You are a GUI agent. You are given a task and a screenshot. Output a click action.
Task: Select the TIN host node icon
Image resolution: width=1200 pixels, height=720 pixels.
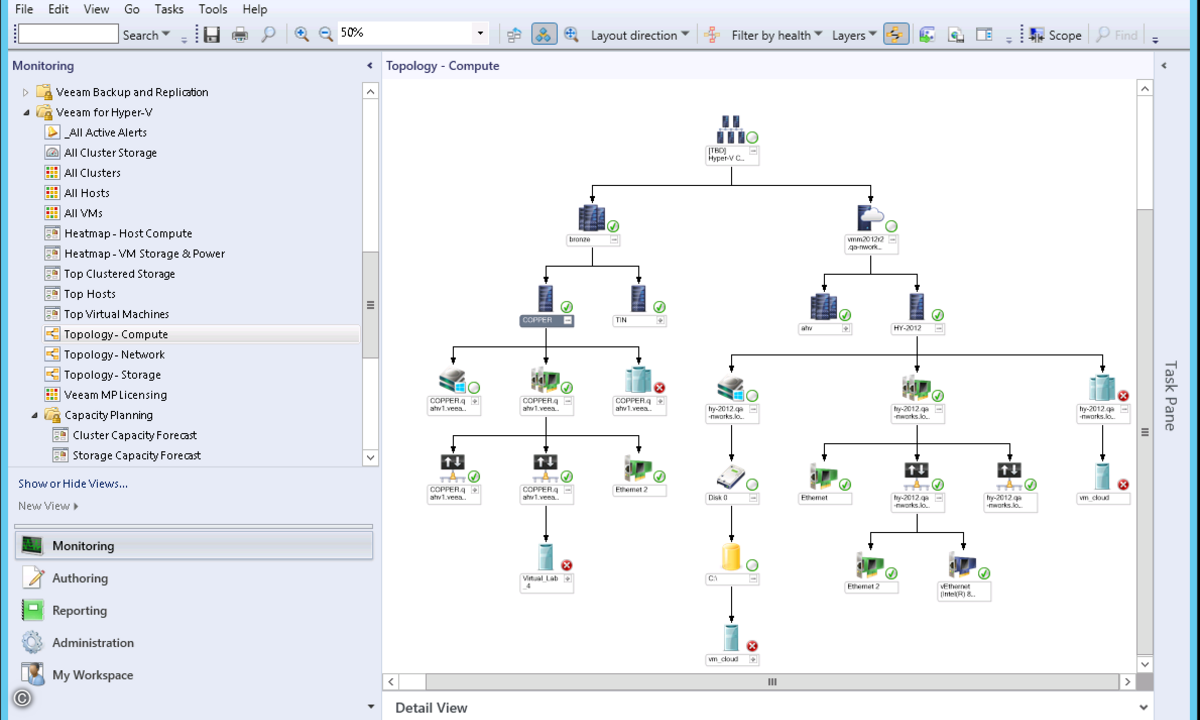click(x=638, y=298)
